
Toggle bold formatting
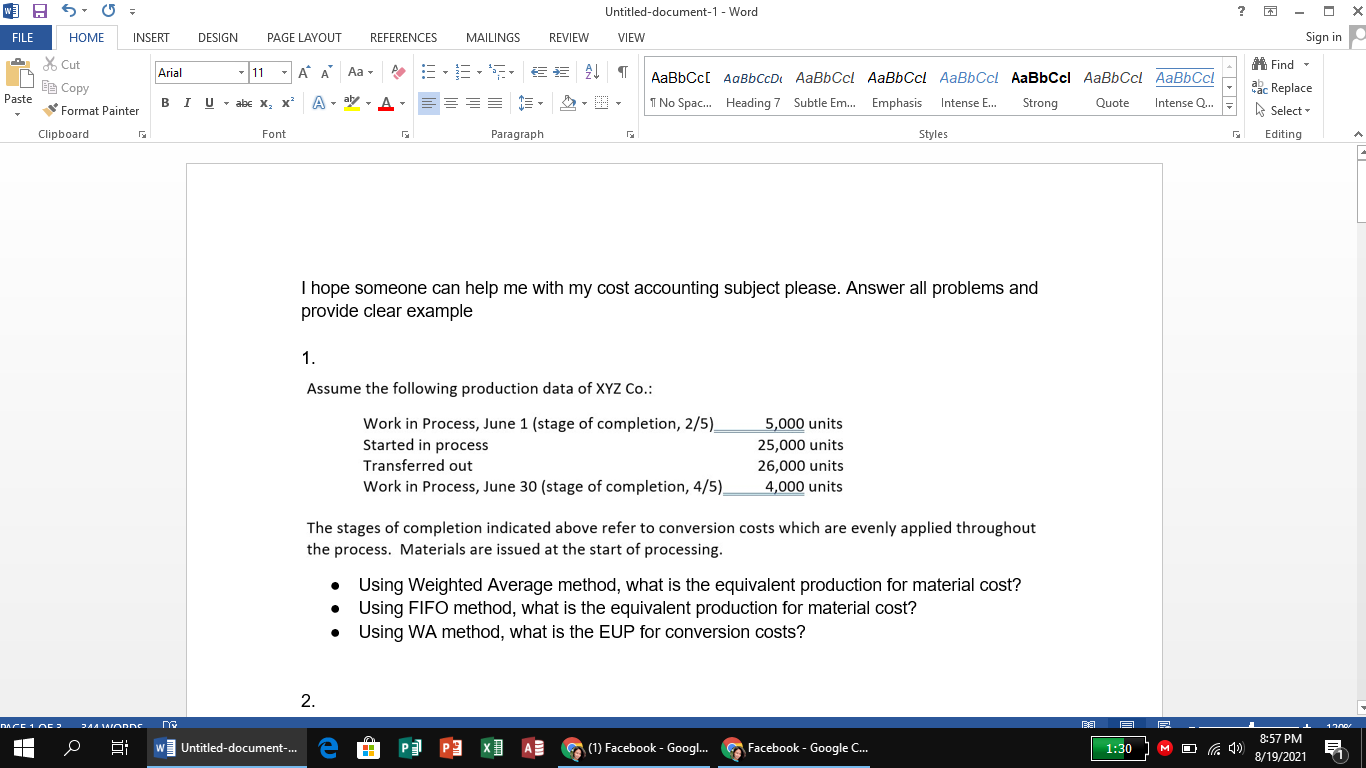(164, 102)
